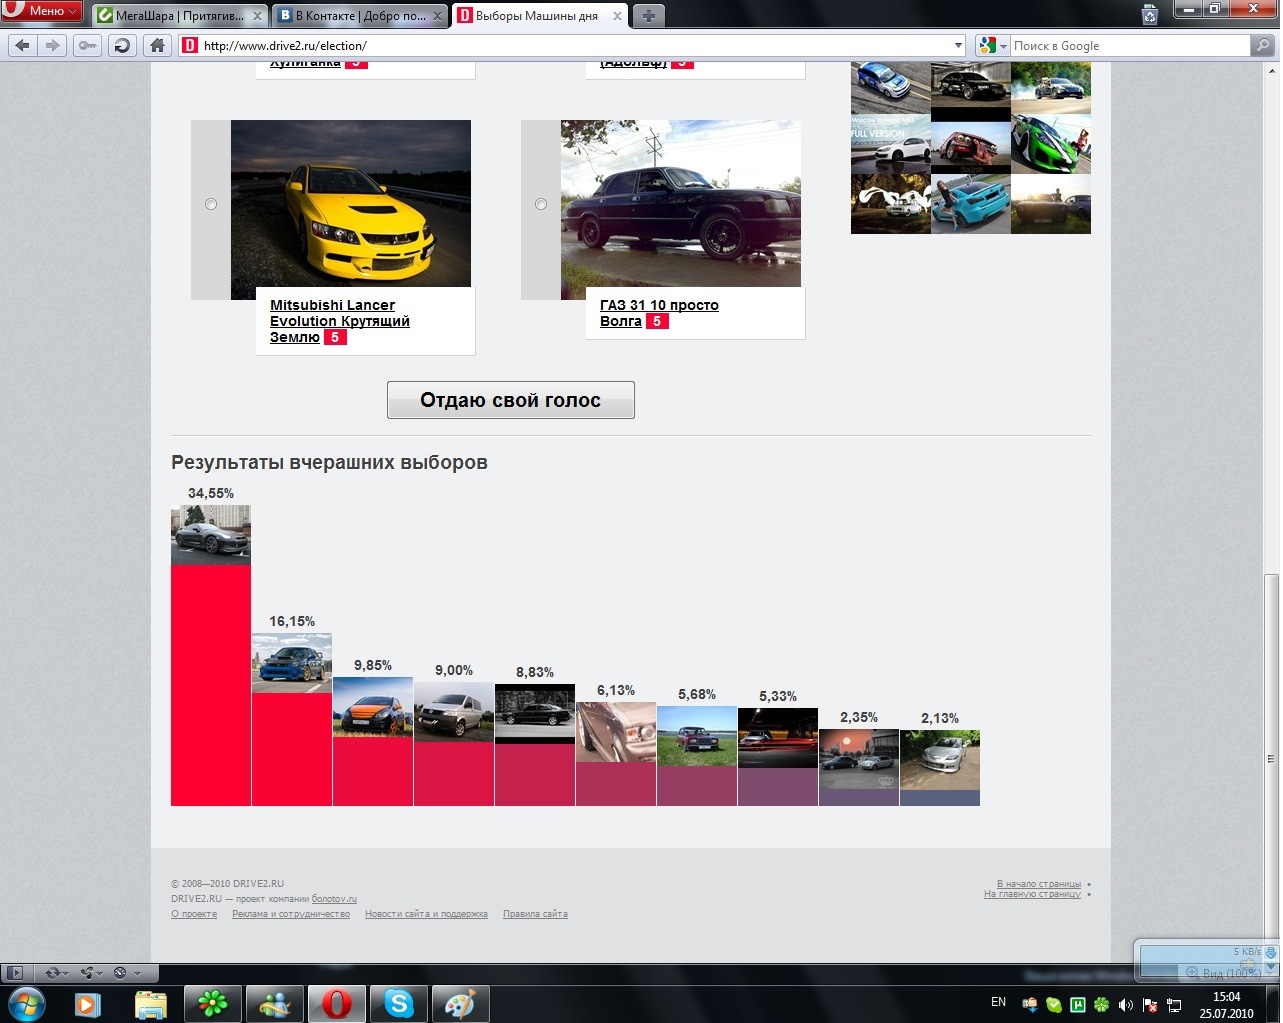Click the taskbar clock showing 15:04
The height and width of the screenshot is (1023, 1283).
1226,1004
